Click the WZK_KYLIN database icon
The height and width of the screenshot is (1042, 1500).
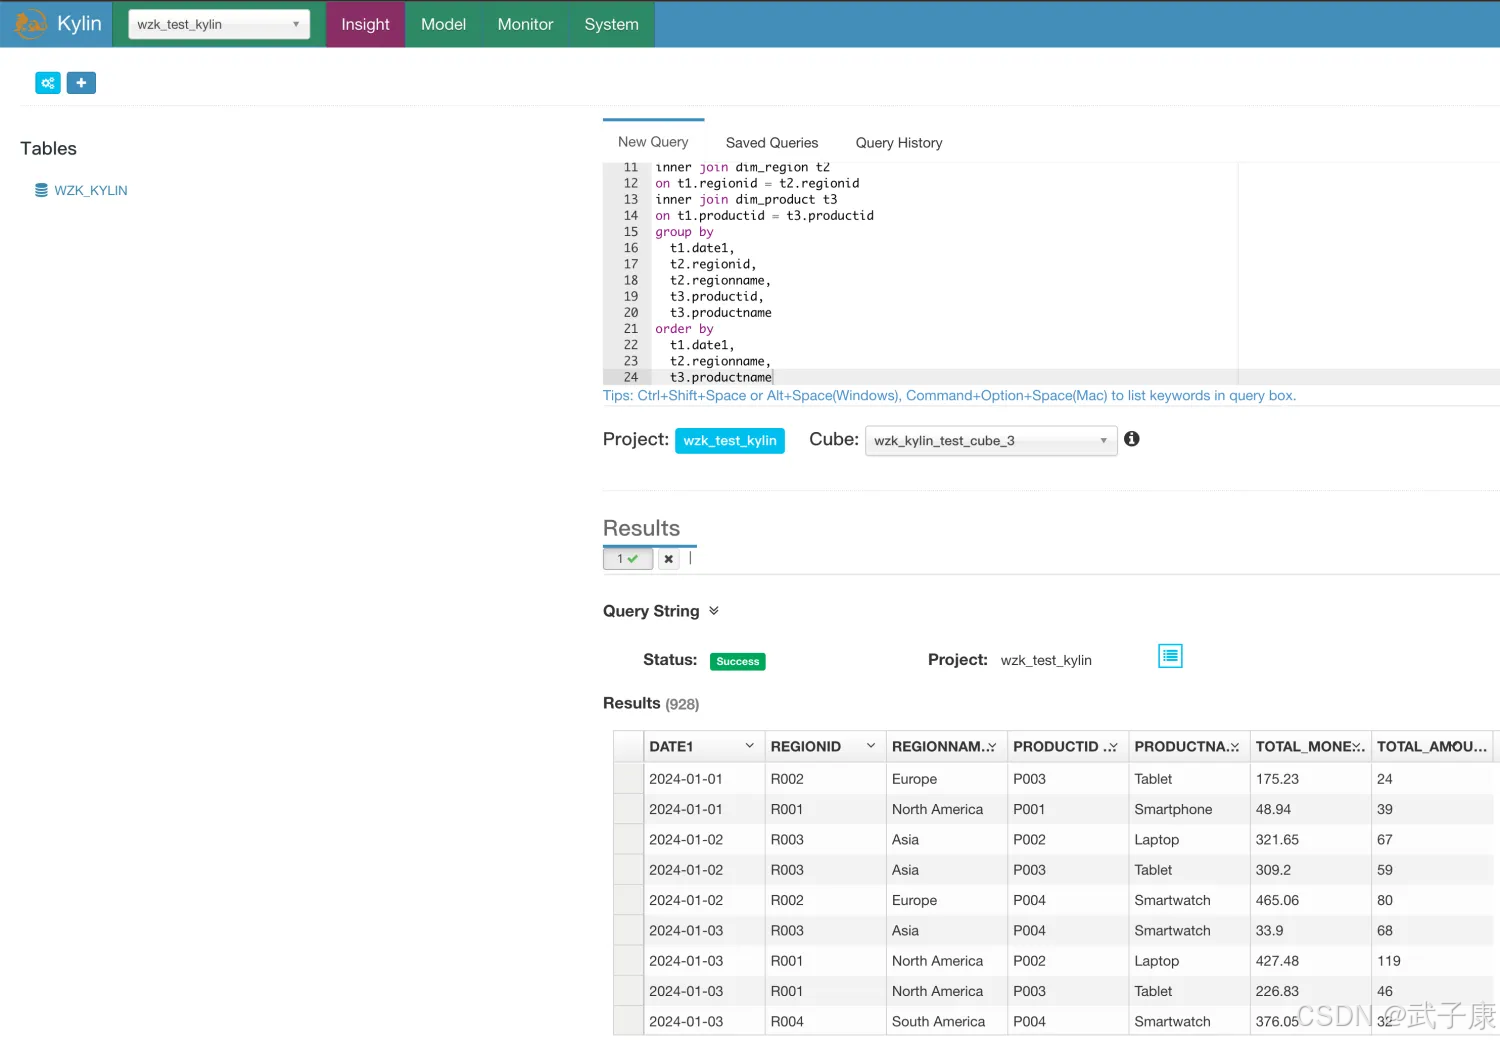click(41, 190)
